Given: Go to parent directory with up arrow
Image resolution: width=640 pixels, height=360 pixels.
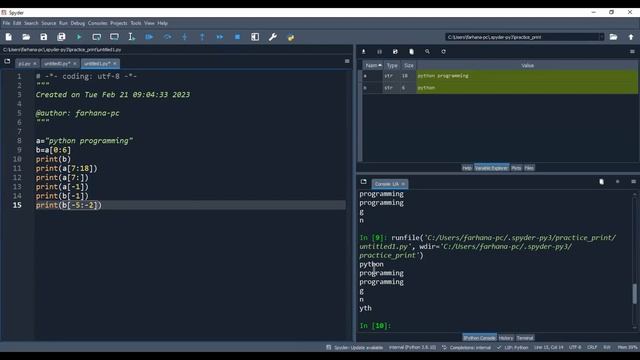Looking at the screenshot, I should click(631, 37).
